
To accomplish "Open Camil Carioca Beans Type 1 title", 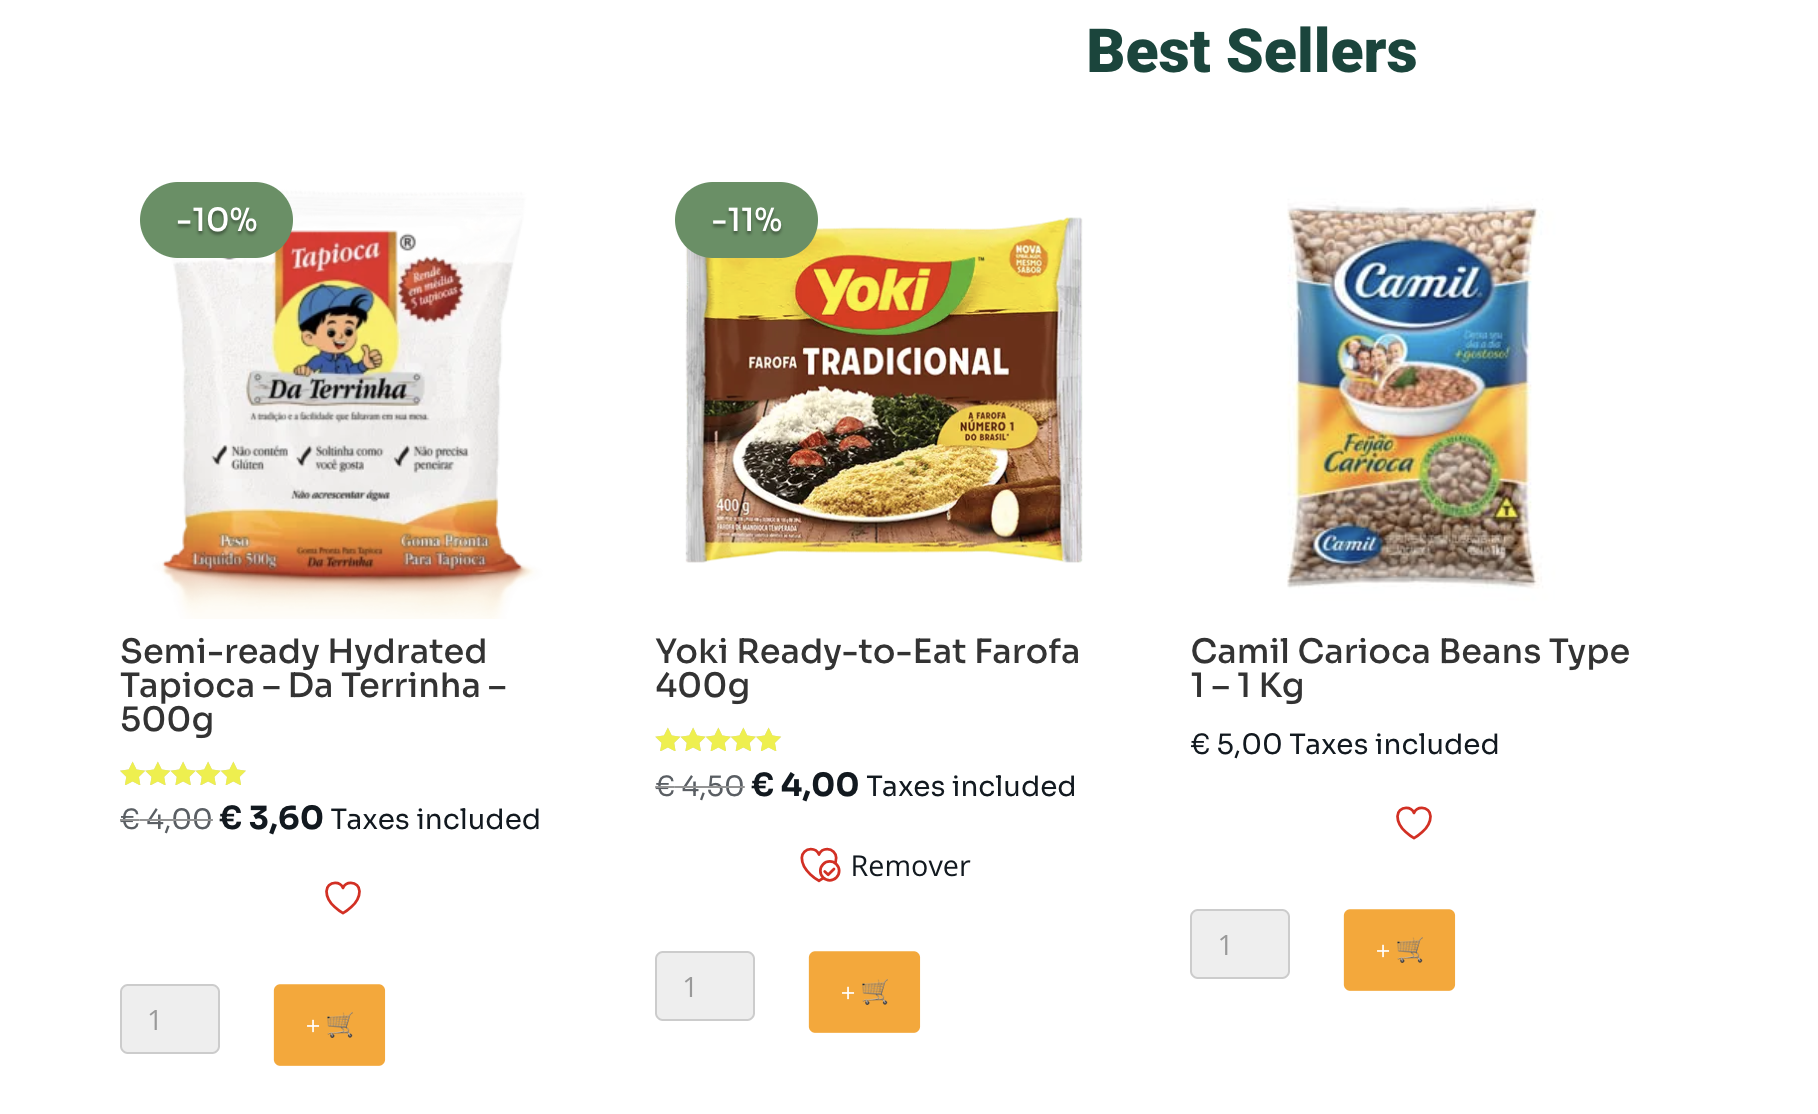I will click(x=1409, y=668).
